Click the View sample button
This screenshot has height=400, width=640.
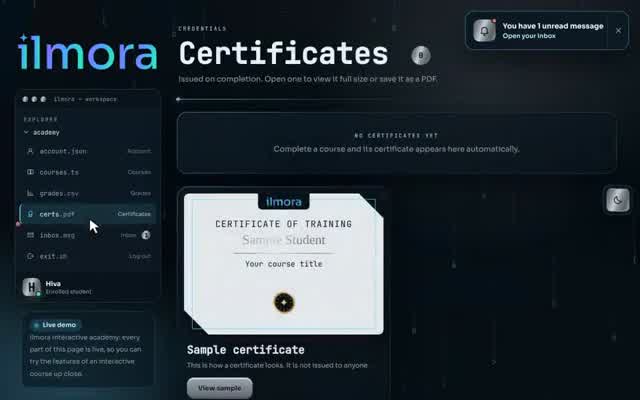click(x=220, y=388)
